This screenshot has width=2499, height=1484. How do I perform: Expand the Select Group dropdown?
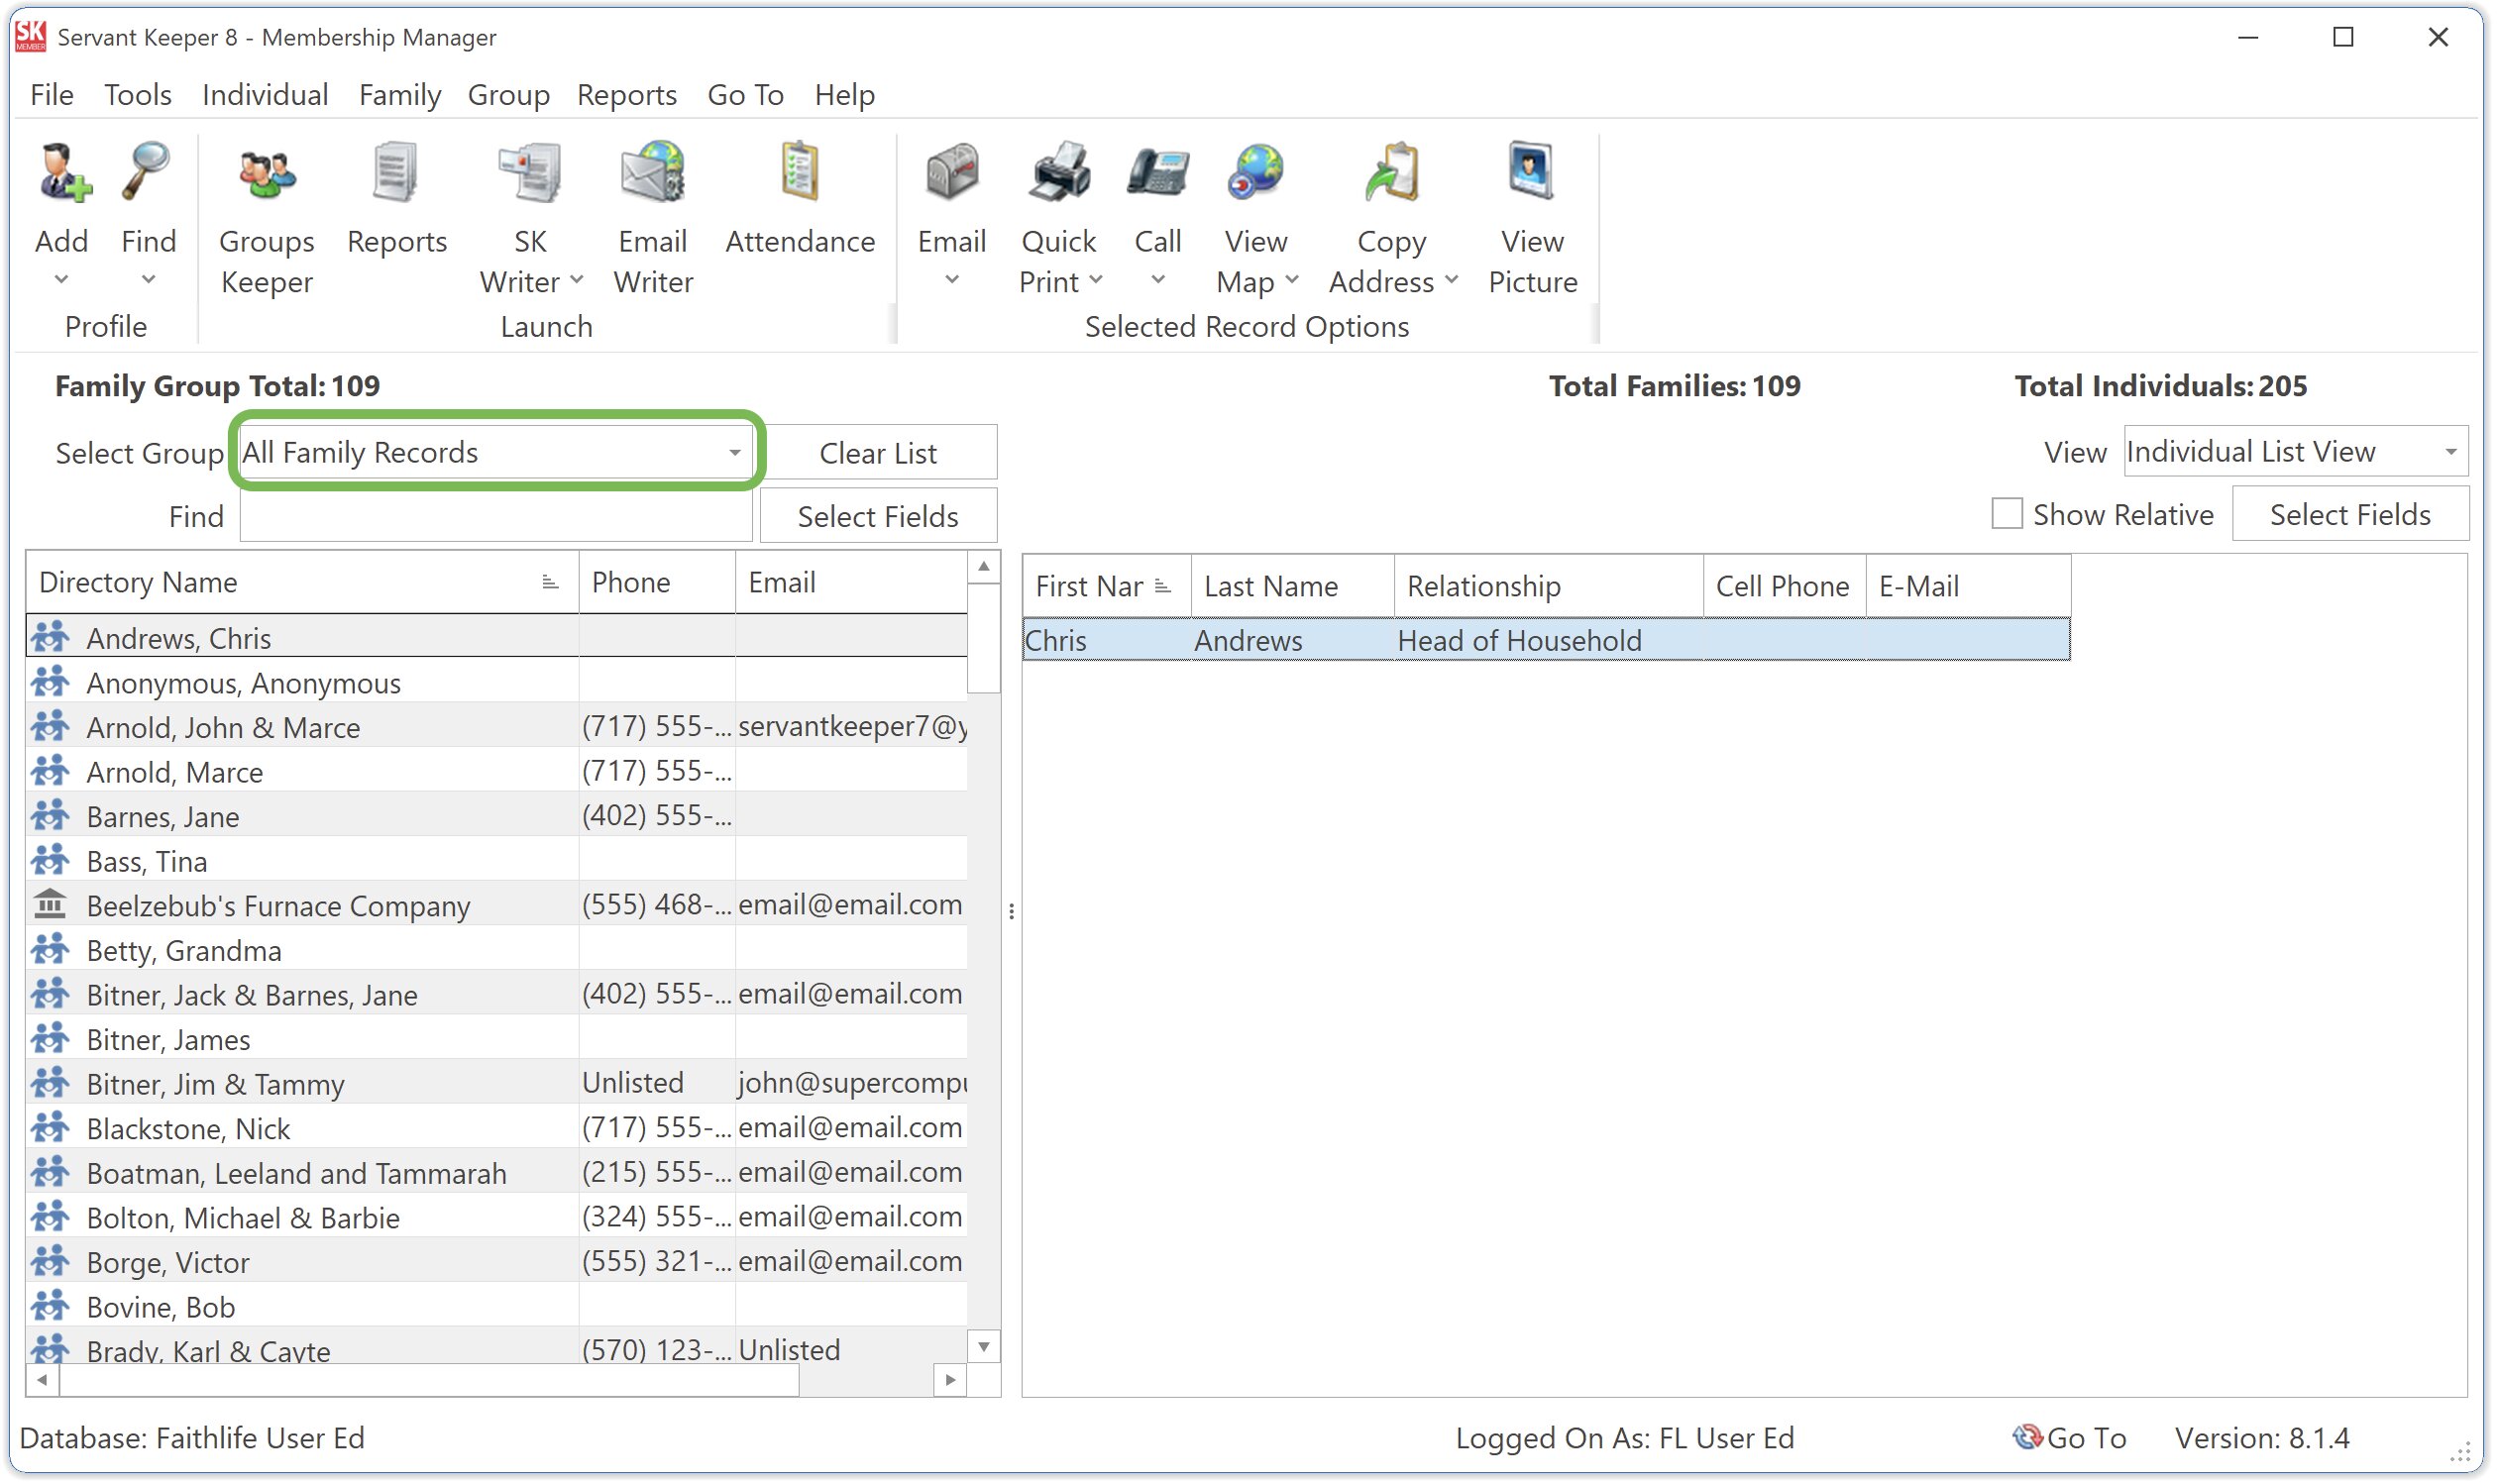pos(735,453)
